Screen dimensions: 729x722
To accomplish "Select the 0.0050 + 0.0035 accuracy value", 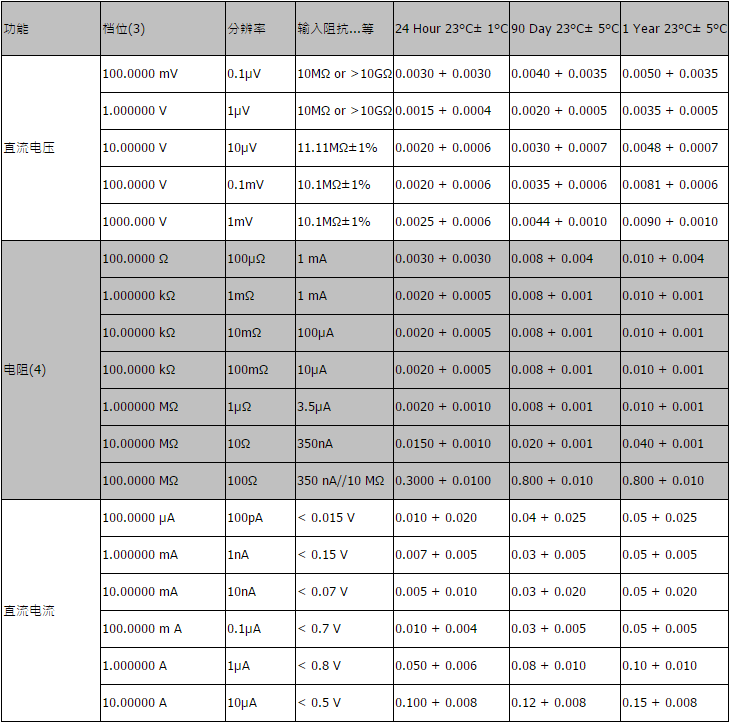I will [x=670, y=74].
